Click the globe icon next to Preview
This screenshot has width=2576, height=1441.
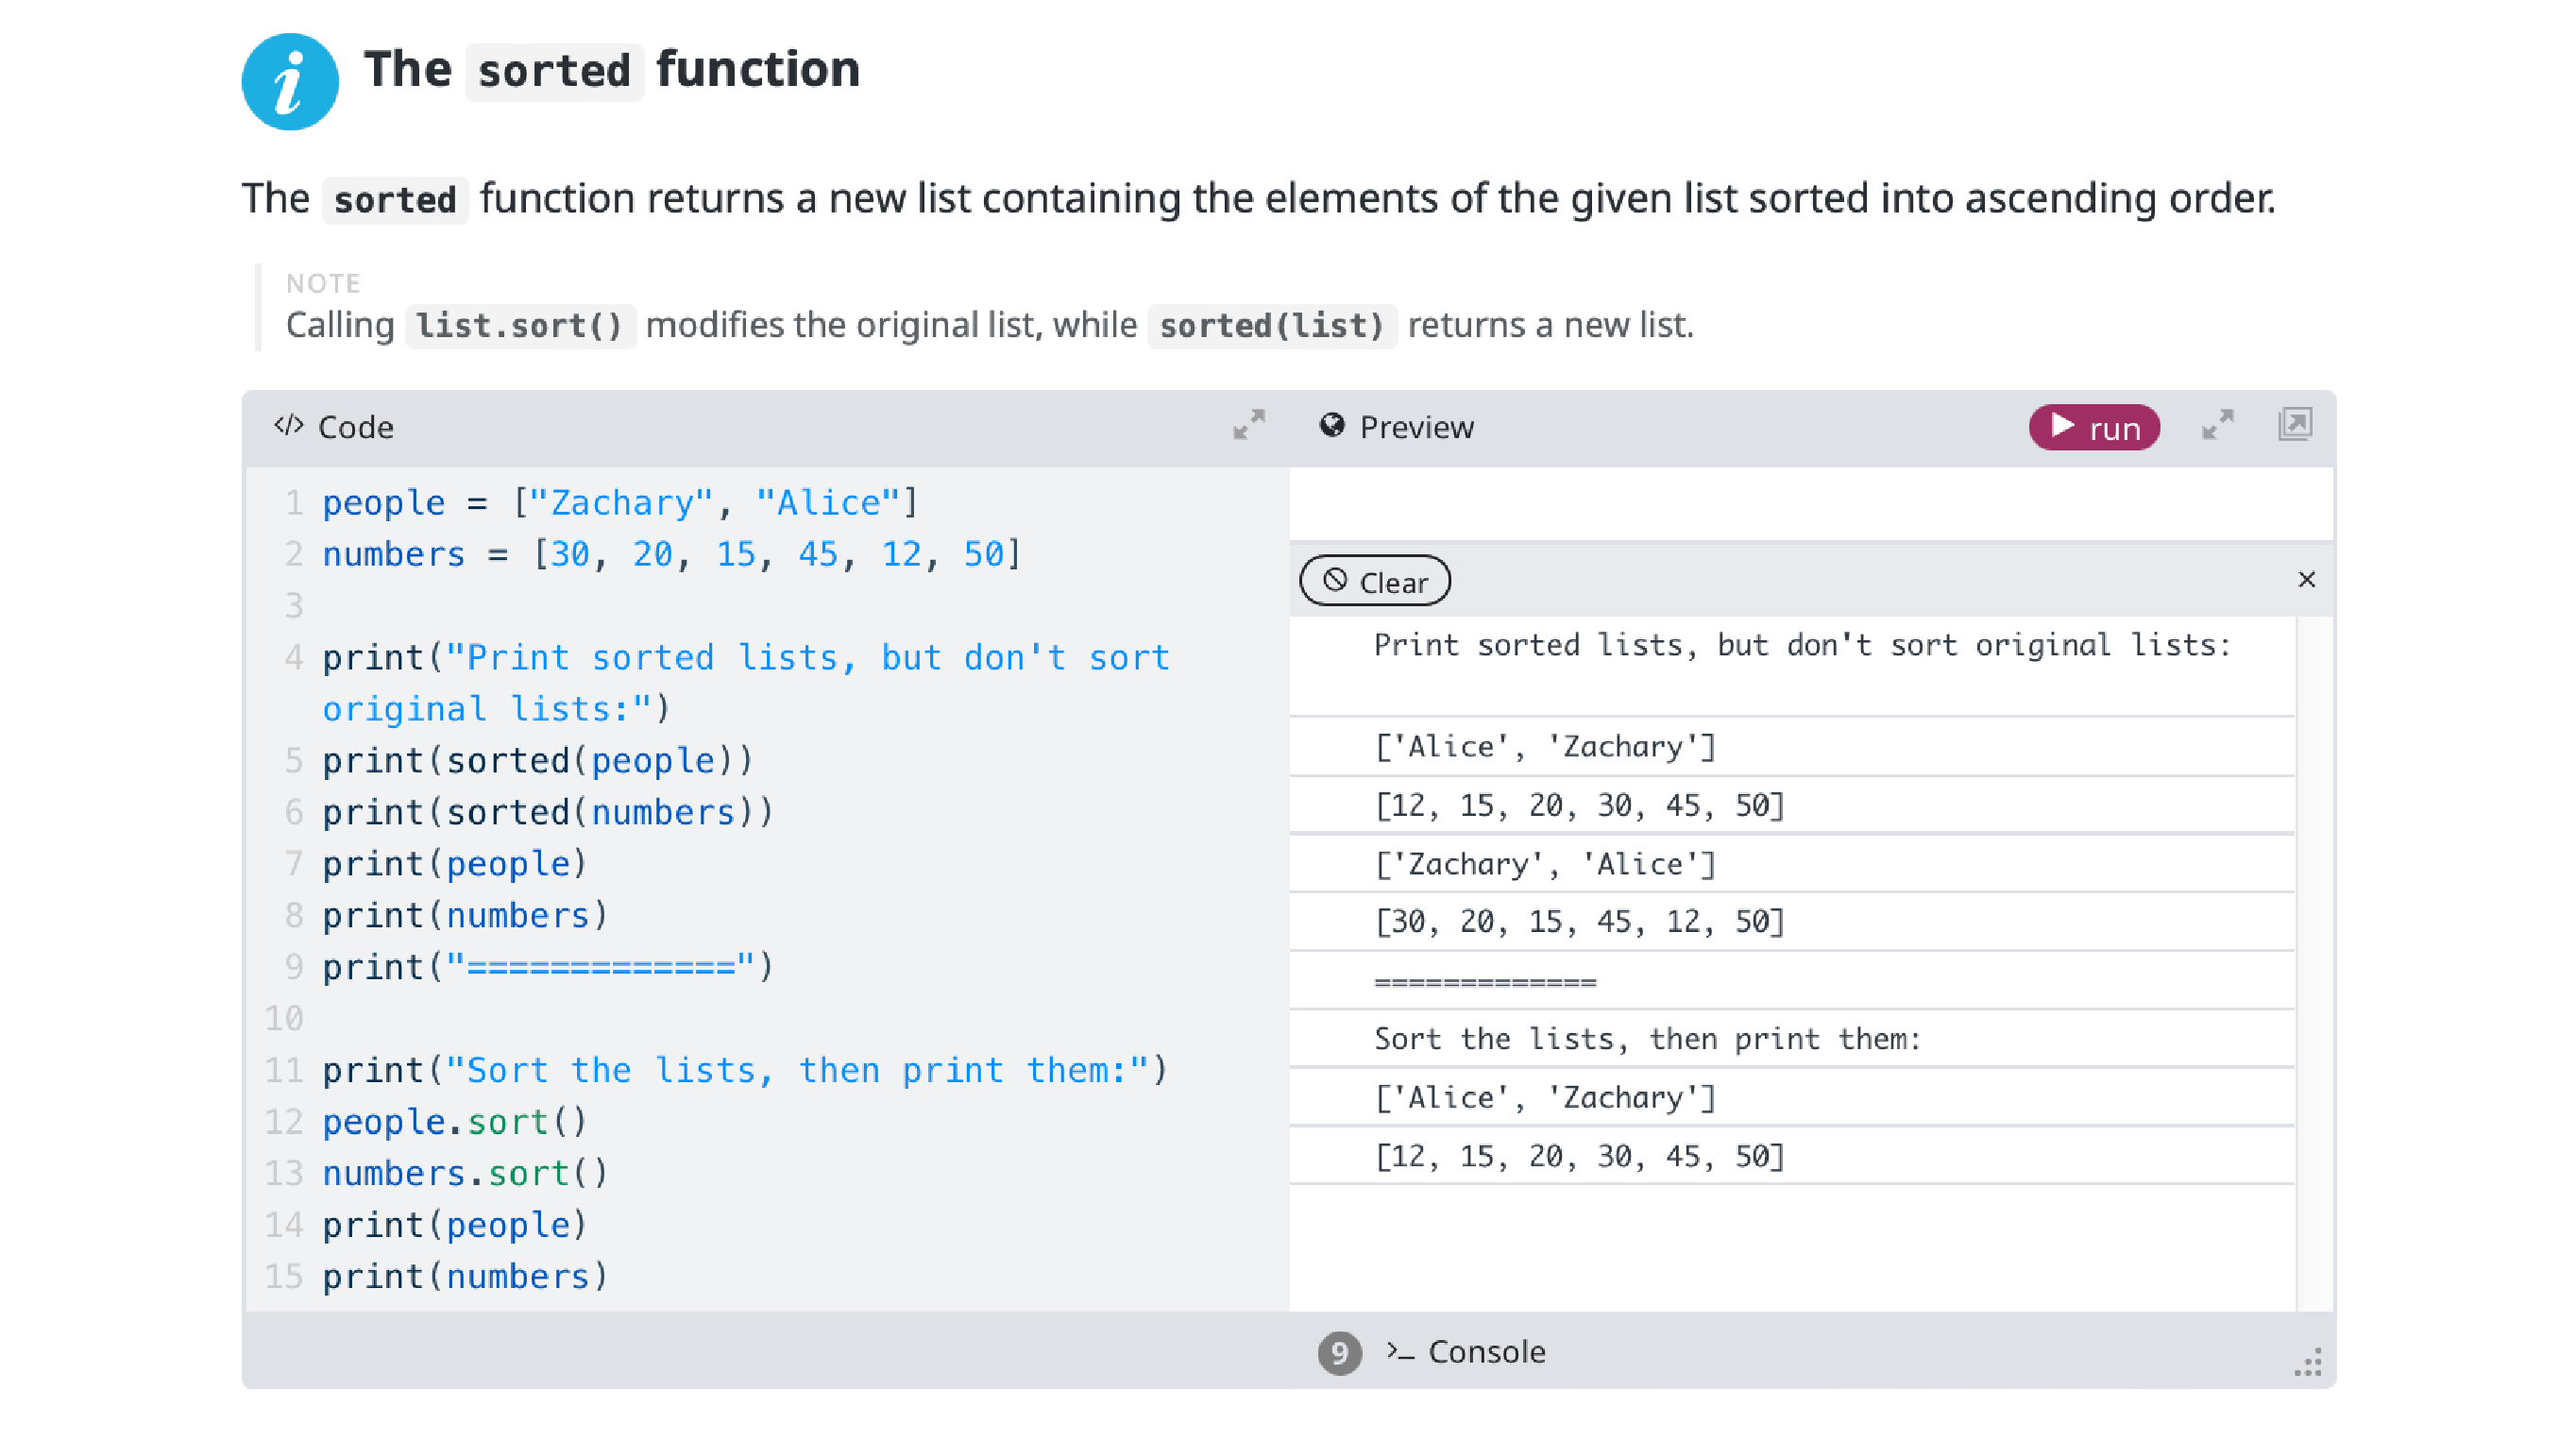[1331, 426]
